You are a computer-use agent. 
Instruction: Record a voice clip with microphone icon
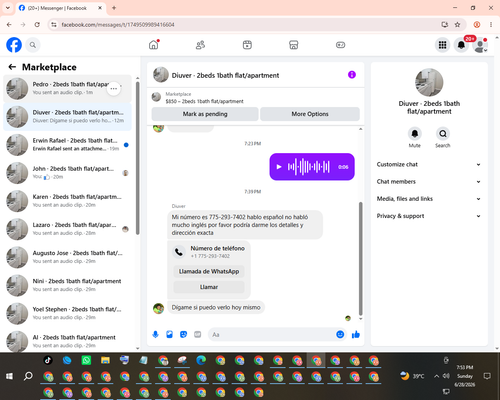155,334
